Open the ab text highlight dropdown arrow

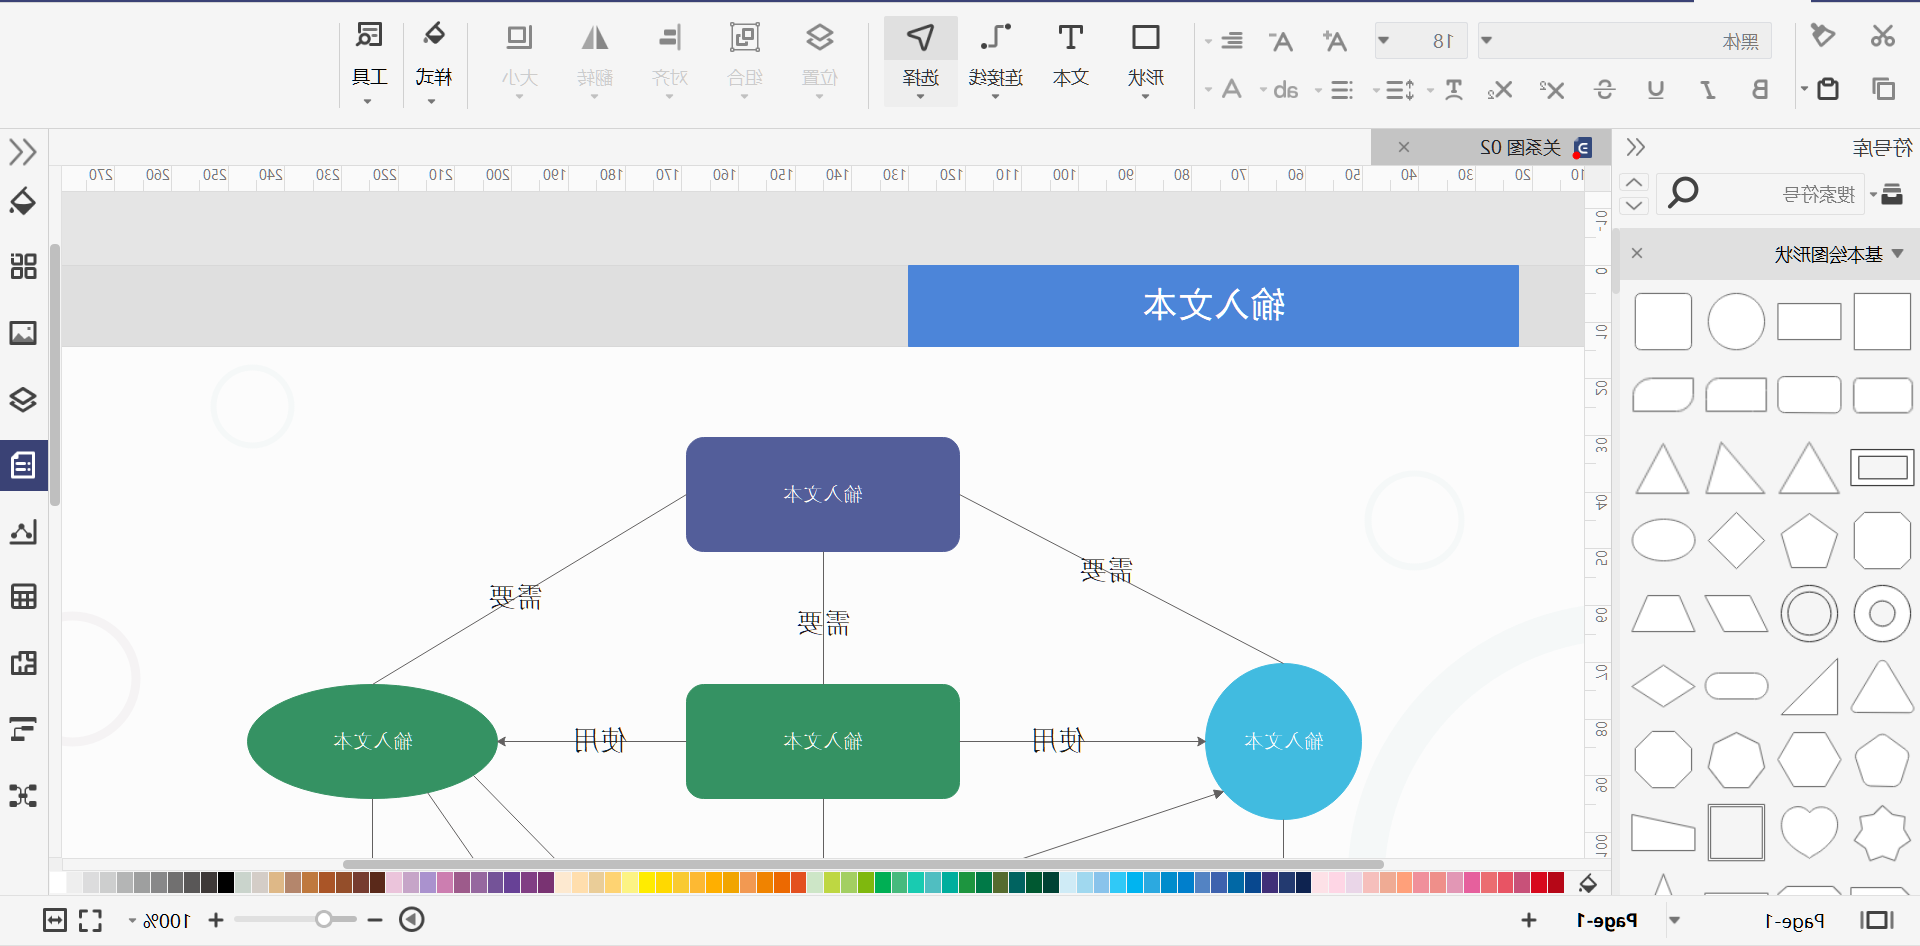point(1264,90)
